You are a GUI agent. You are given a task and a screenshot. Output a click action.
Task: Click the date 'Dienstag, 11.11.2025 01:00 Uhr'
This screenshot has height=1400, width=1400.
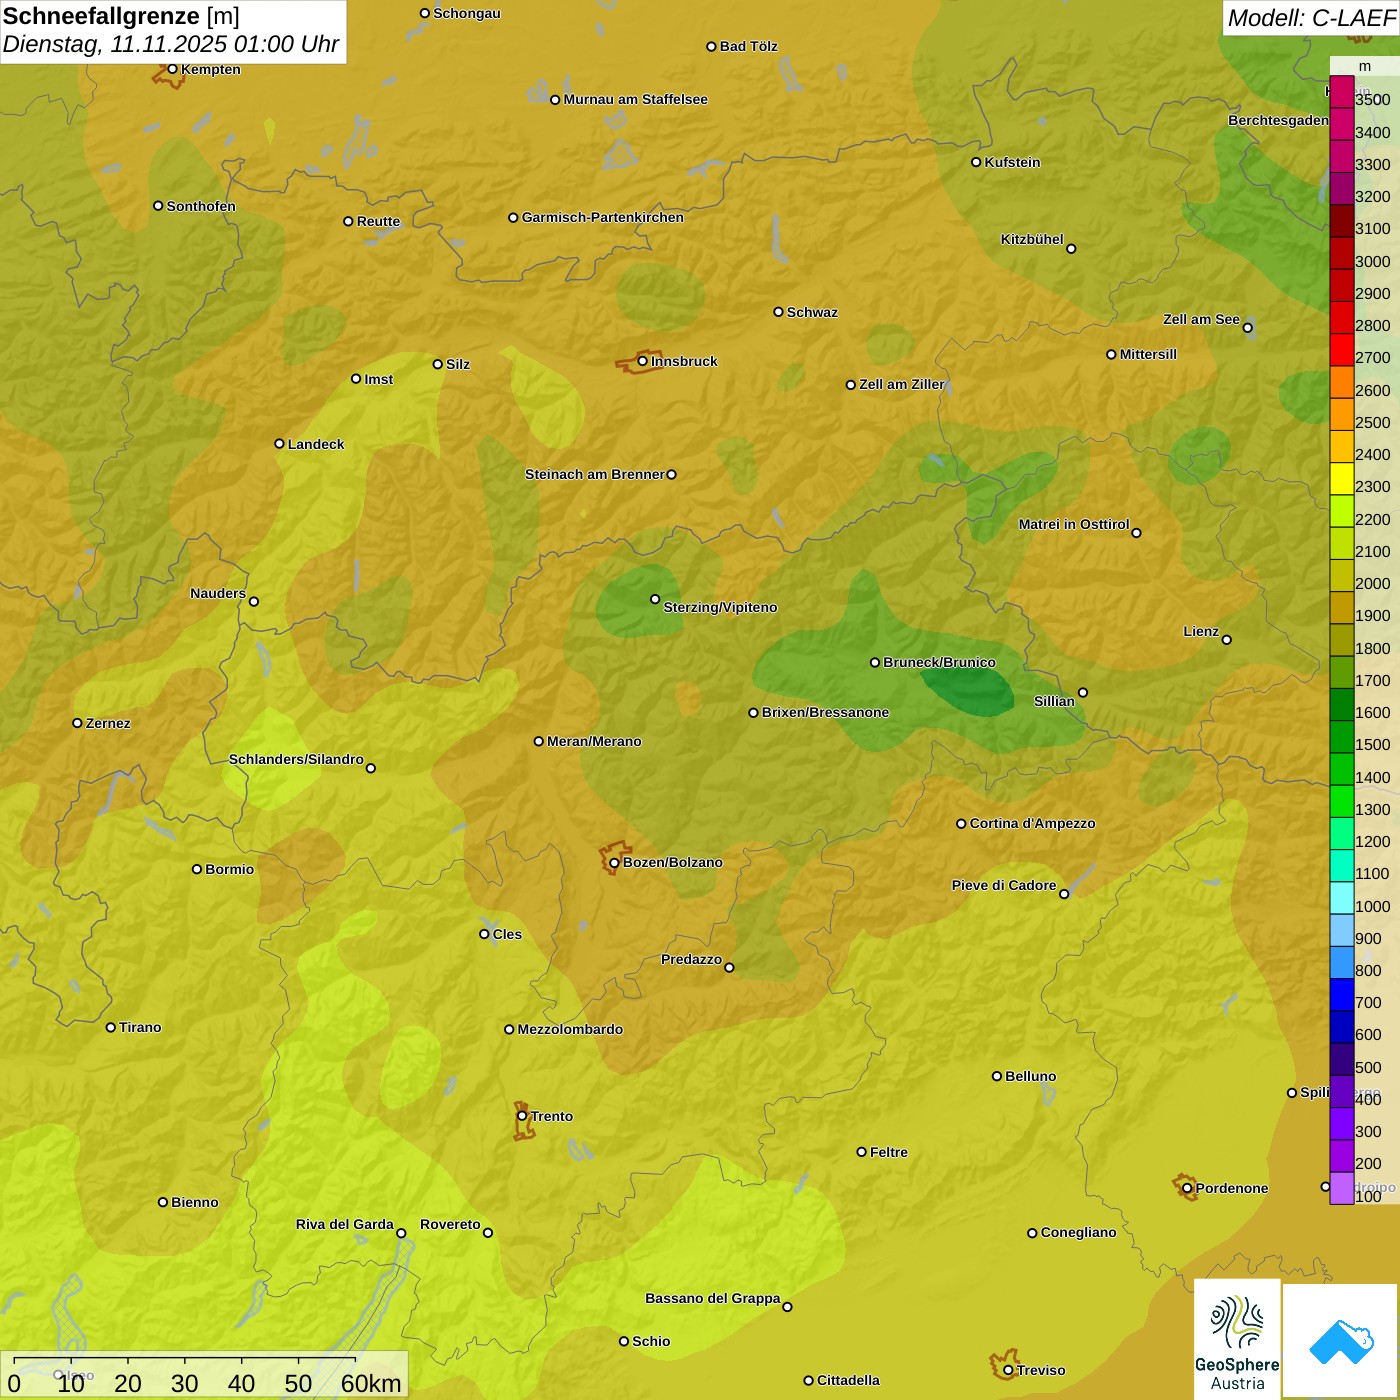coord(171,44)
